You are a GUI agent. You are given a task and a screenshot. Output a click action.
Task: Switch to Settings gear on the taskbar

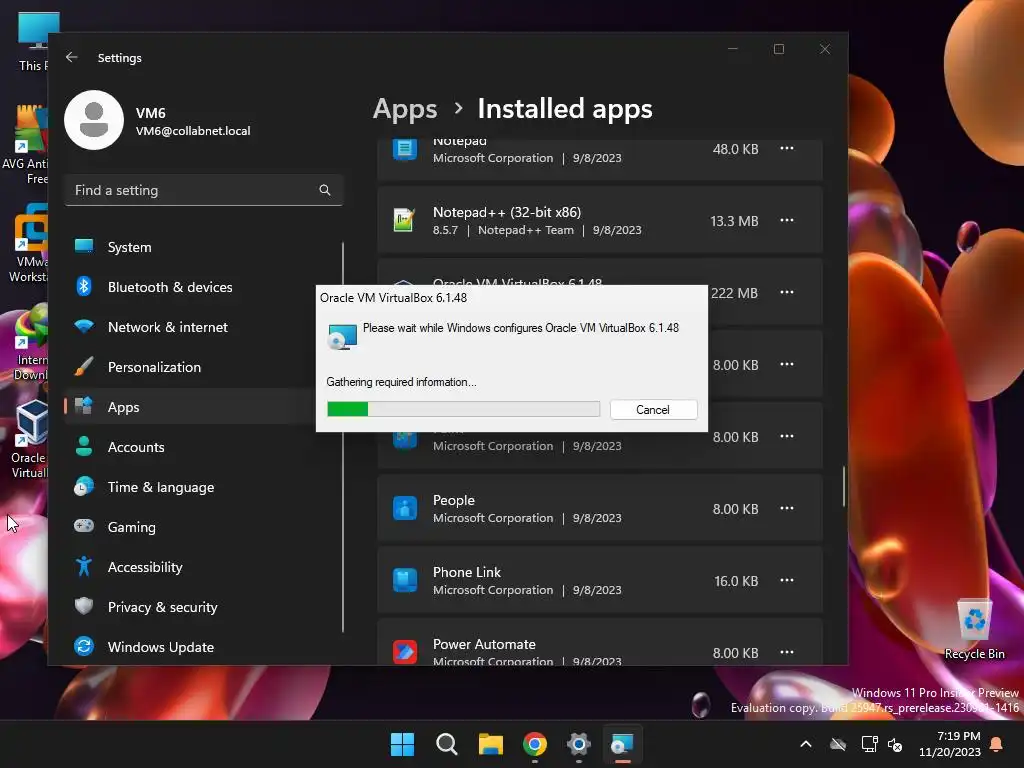tap(579, 744)
